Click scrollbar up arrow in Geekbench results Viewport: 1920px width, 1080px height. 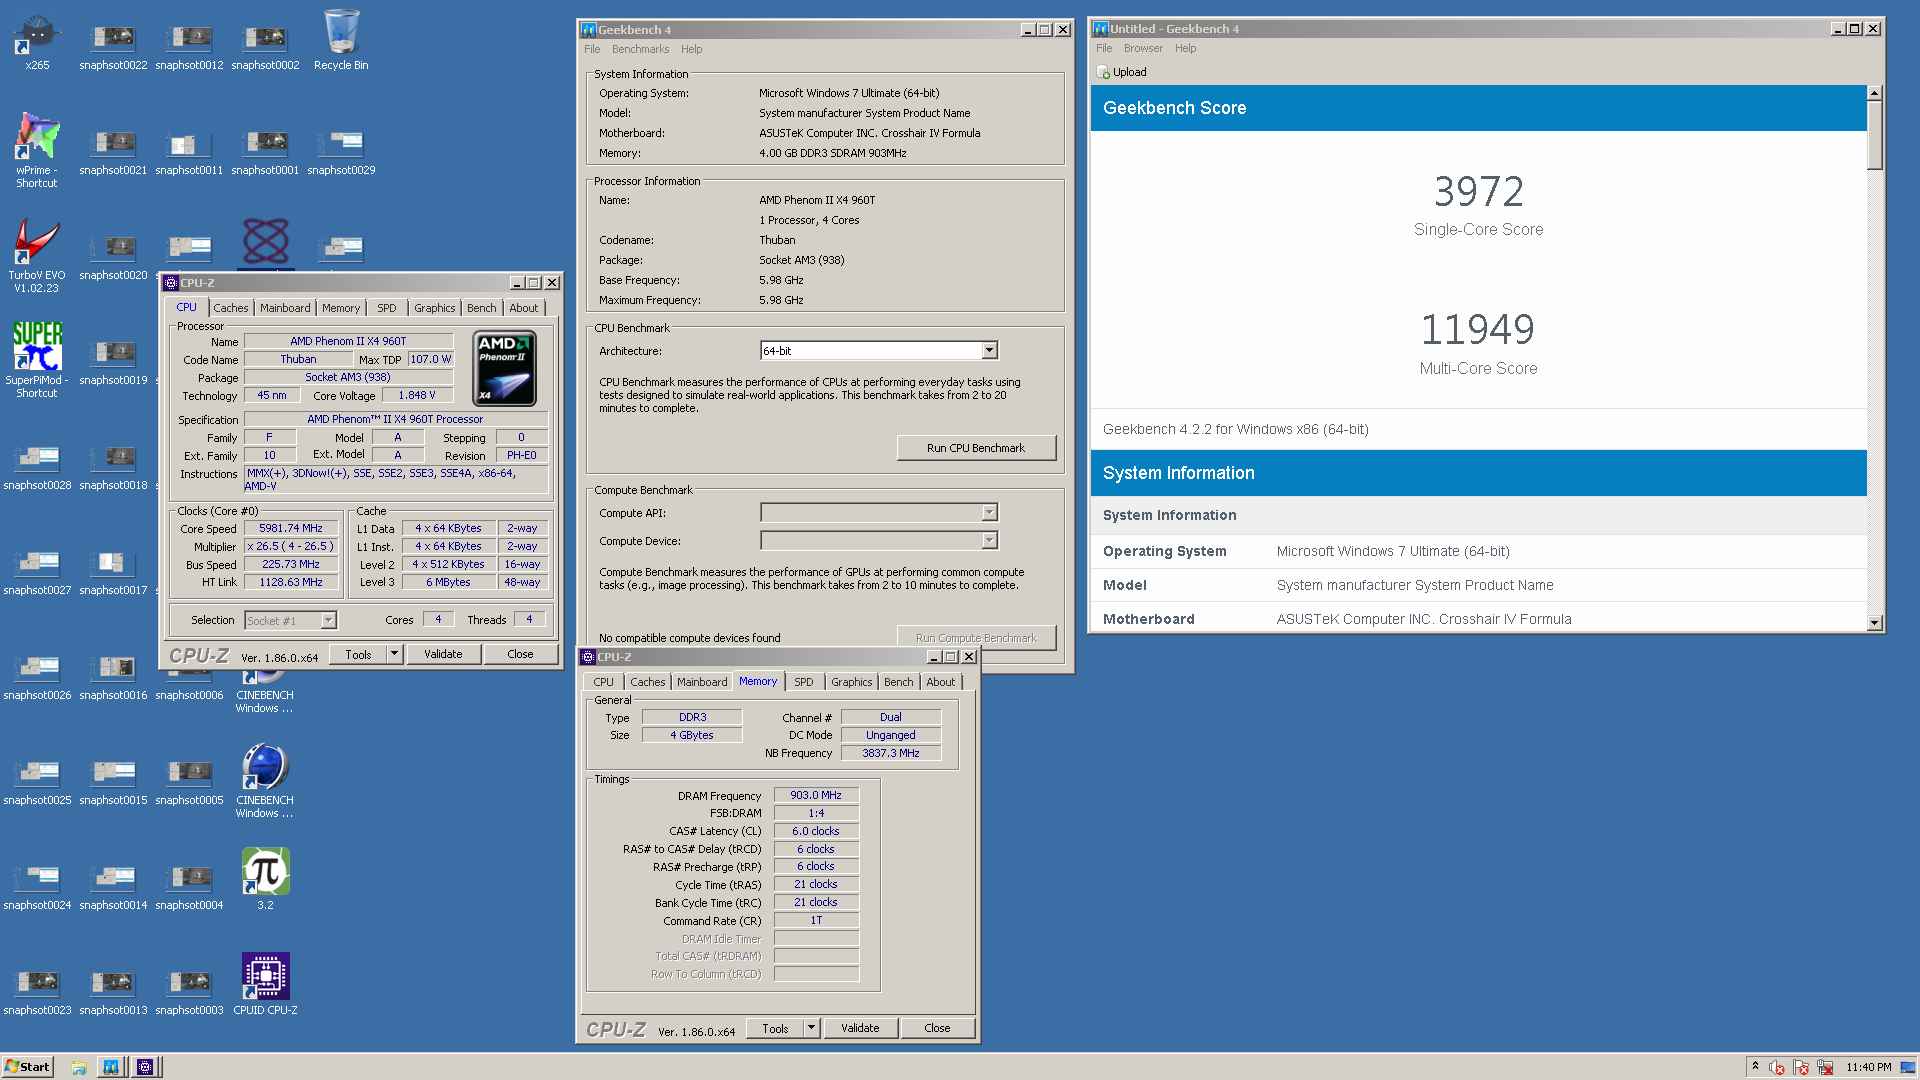point(1875,93)
